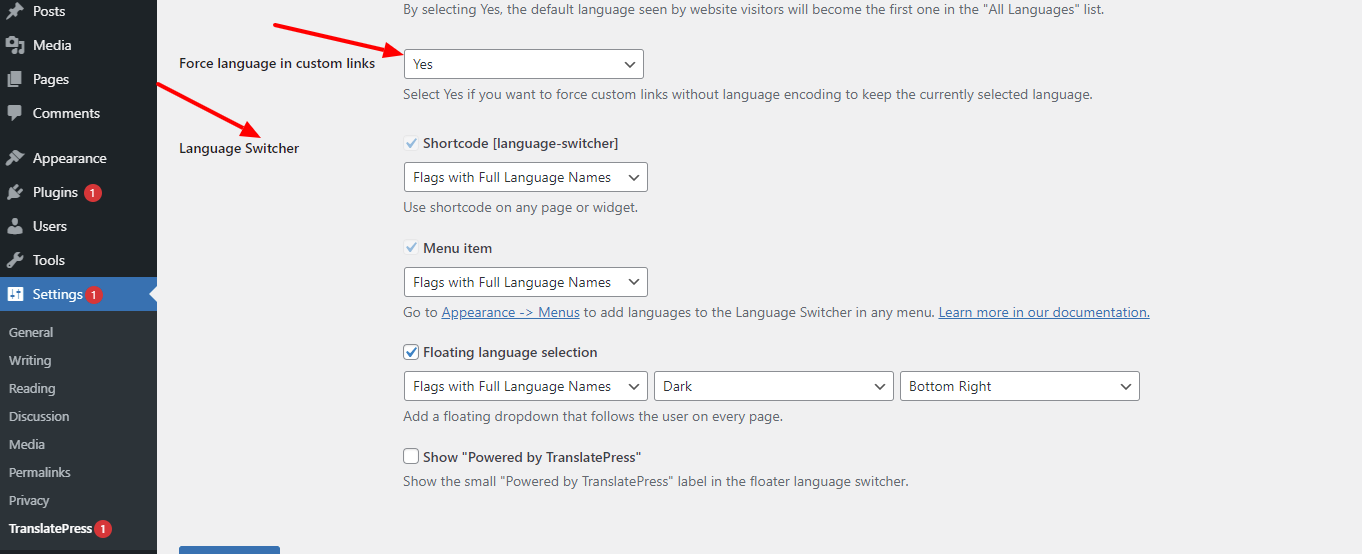Click the Force language in custom links label
This screenshot has width=1362, height=554.
pyautogui.click(x=277, y=63)
